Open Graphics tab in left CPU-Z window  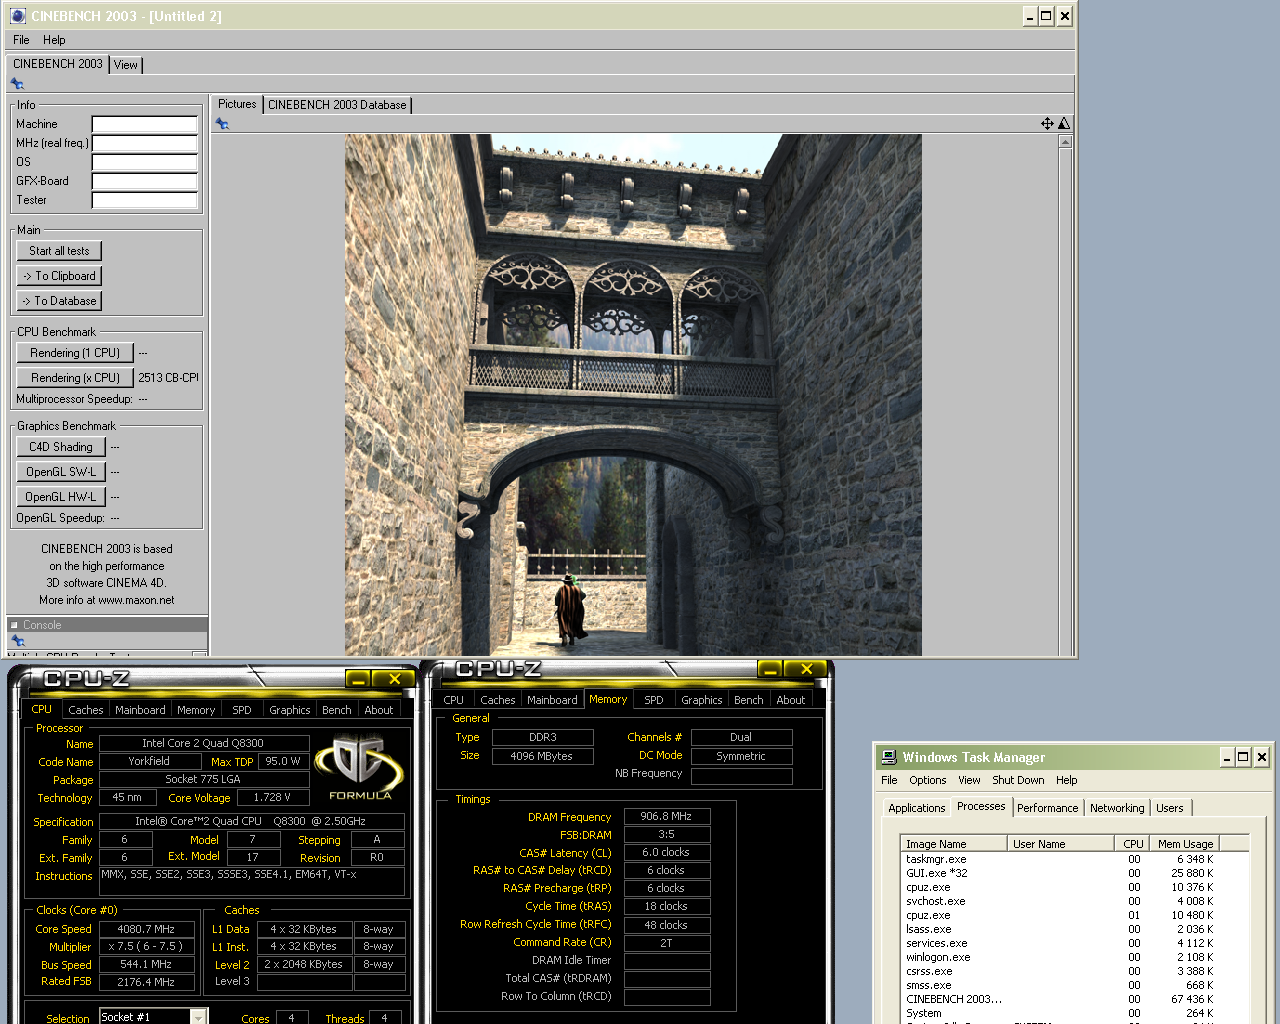tap(290, 710)
